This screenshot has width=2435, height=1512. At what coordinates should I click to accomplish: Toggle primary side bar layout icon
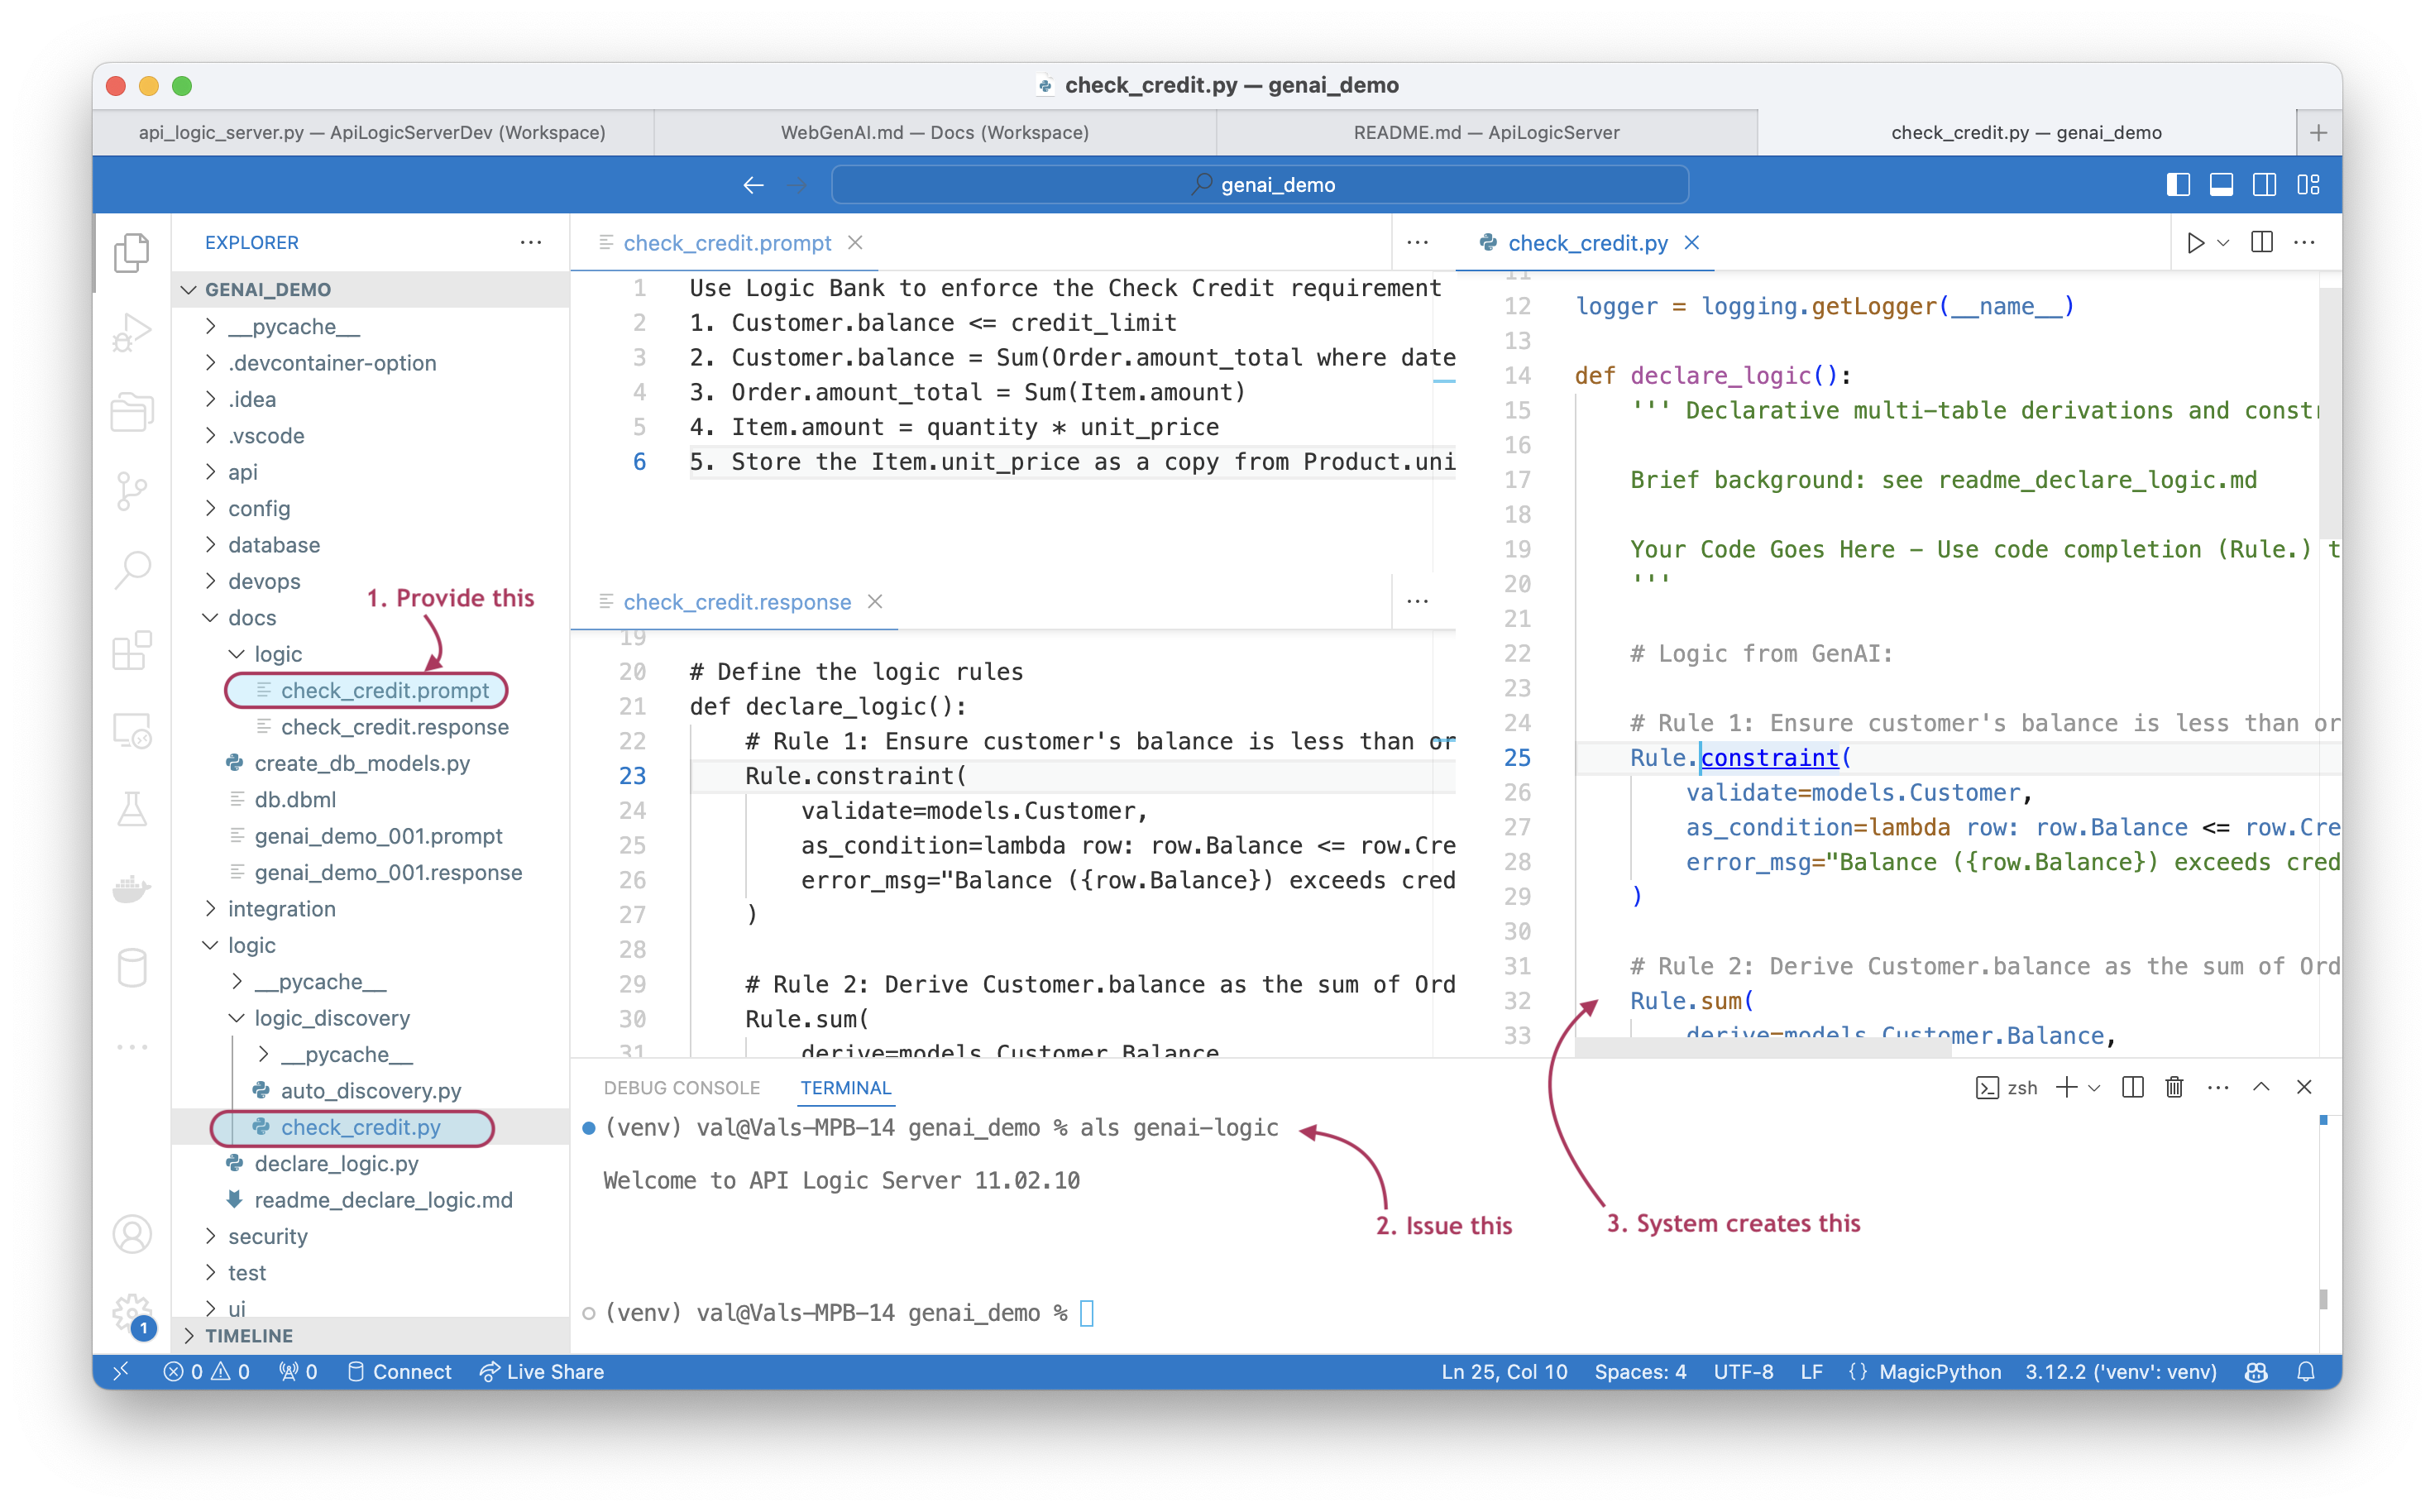pos(2178,185)
